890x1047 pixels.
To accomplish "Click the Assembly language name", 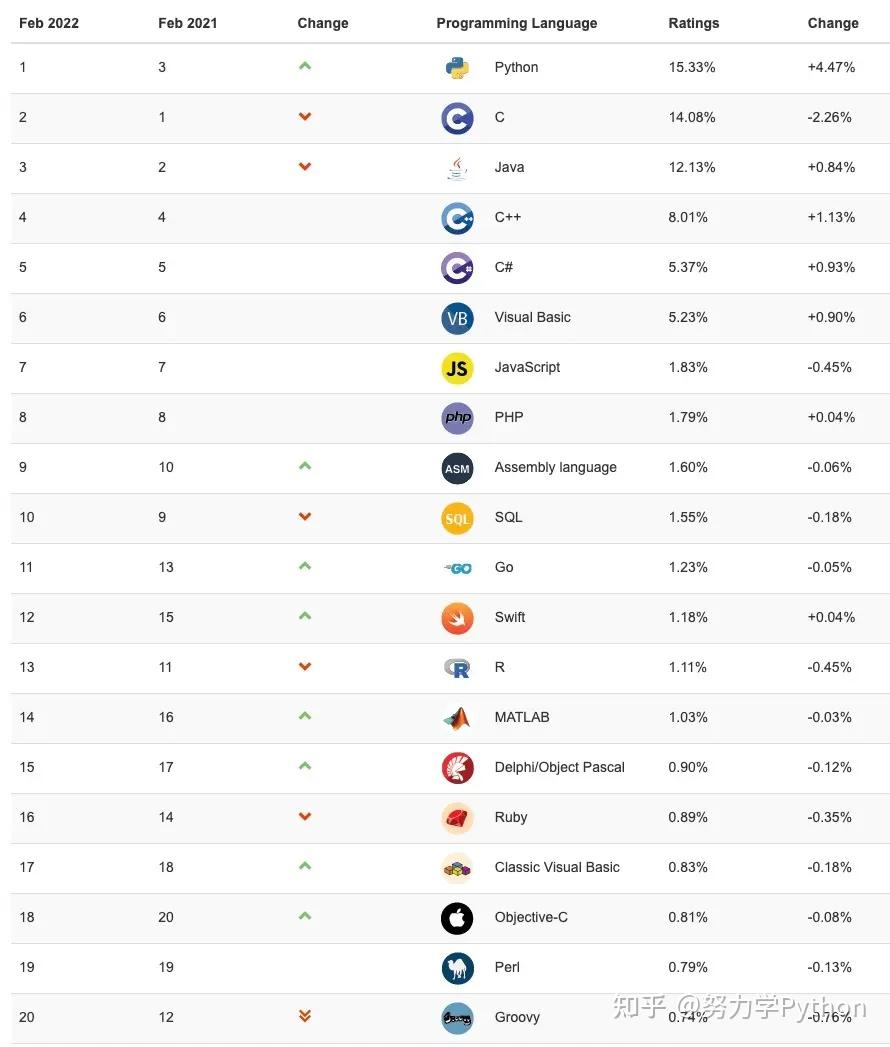I will [x=555, y=467].
